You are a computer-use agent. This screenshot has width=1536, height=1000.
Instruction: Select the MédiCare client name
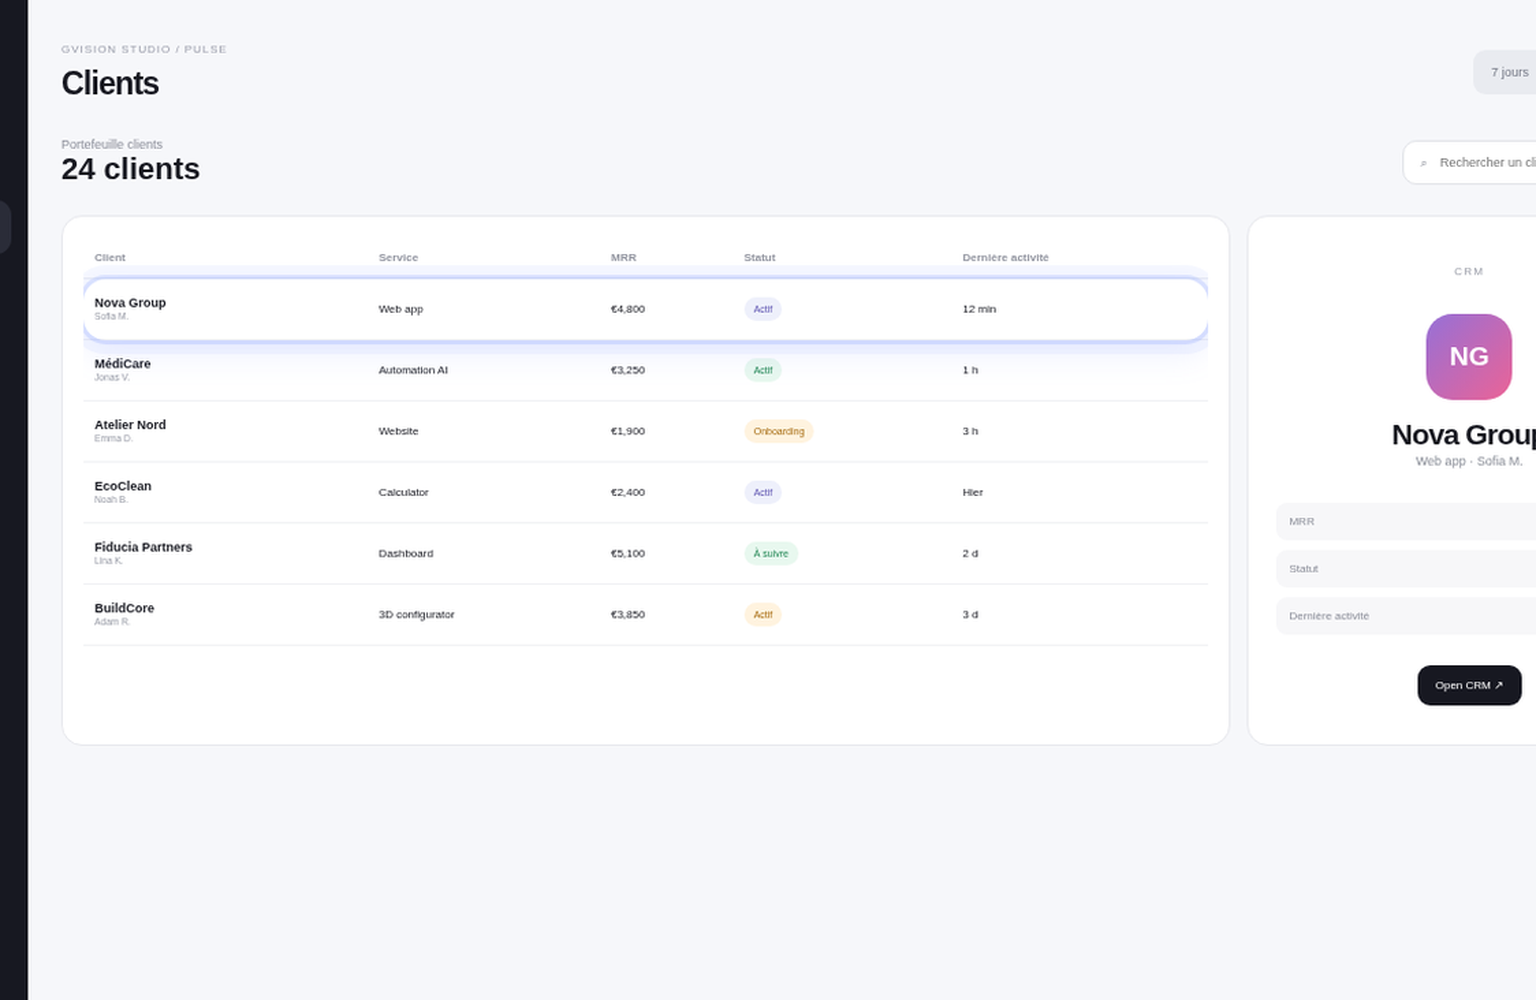(122, 364)
